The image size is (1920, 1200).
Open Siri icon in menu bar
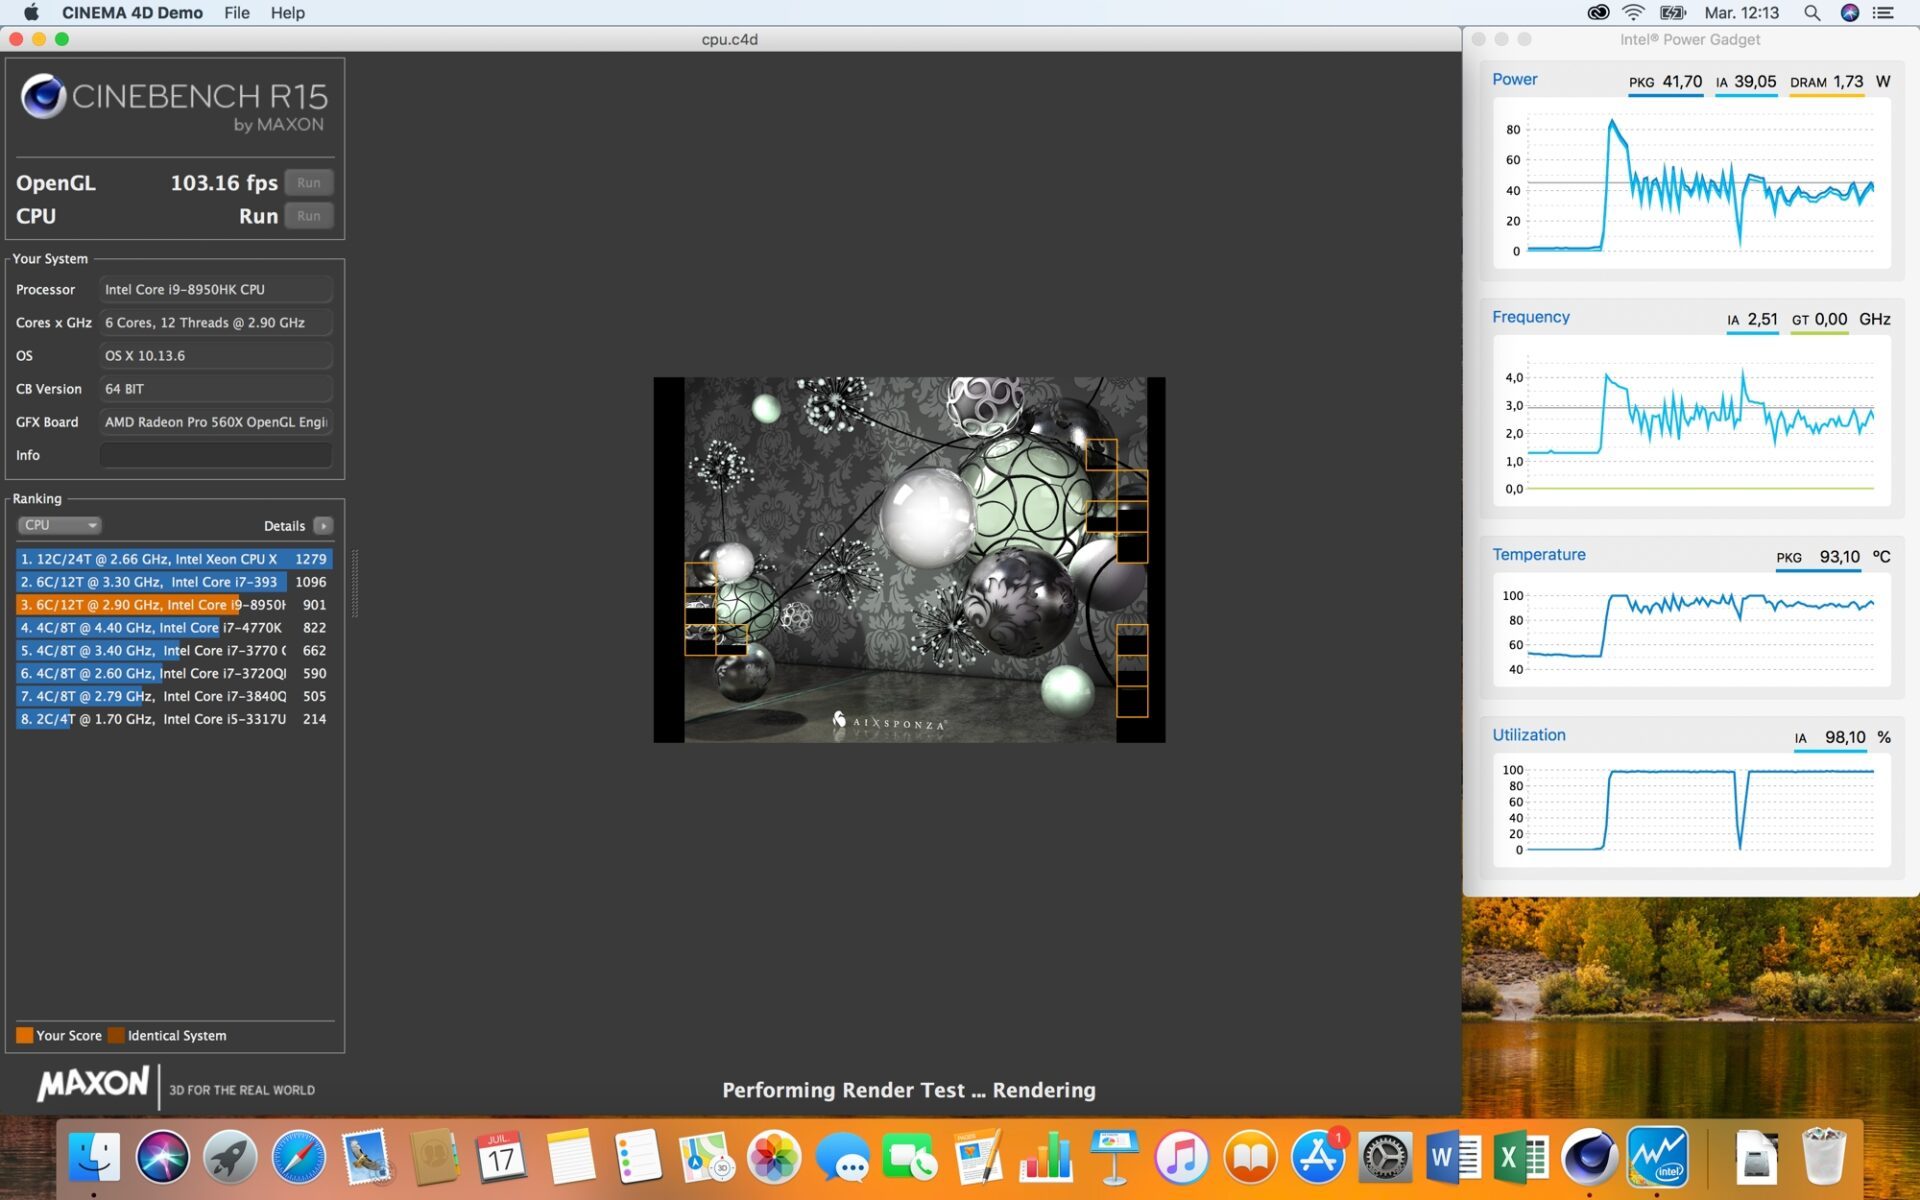1850,13
